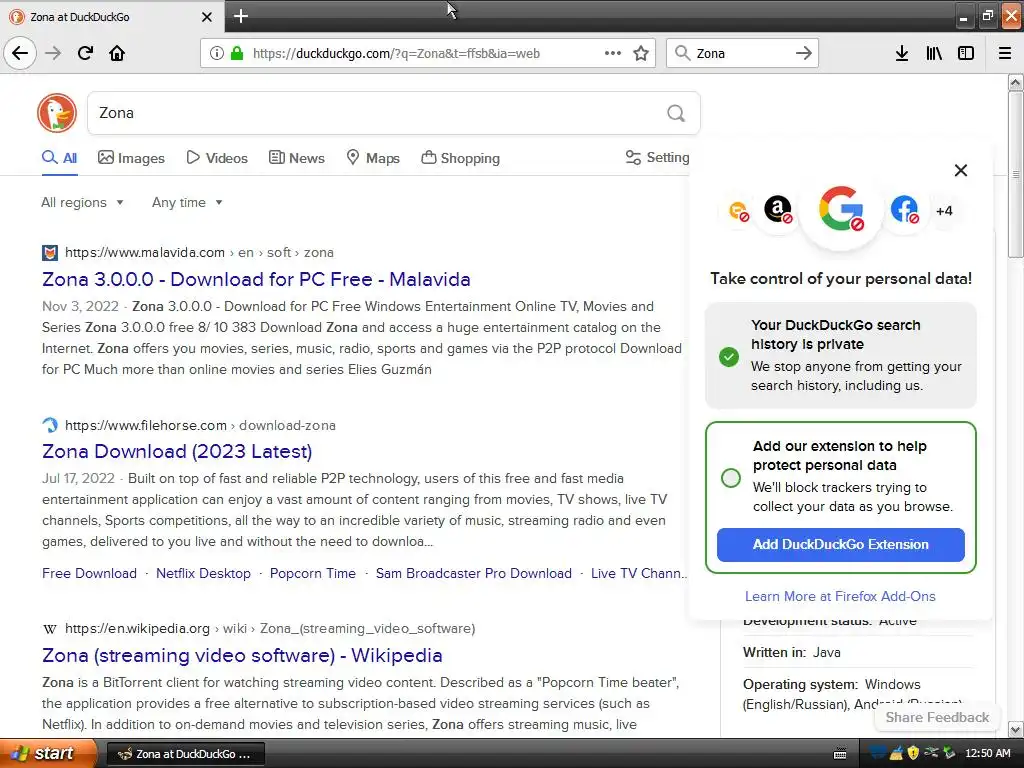This screenshot has width=1024, height=768.
Task: Open the Firefox hamburger menu
Action: (1005, 53)
